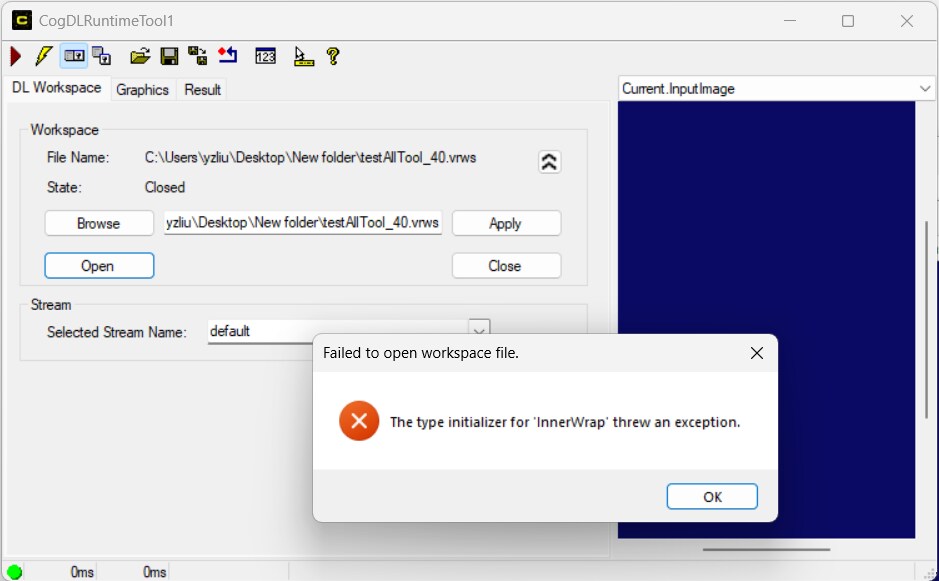The height and width of the screenshot is (581, 939).
Task: Open a file with the folder icon
Action: (x=139, y=56)
